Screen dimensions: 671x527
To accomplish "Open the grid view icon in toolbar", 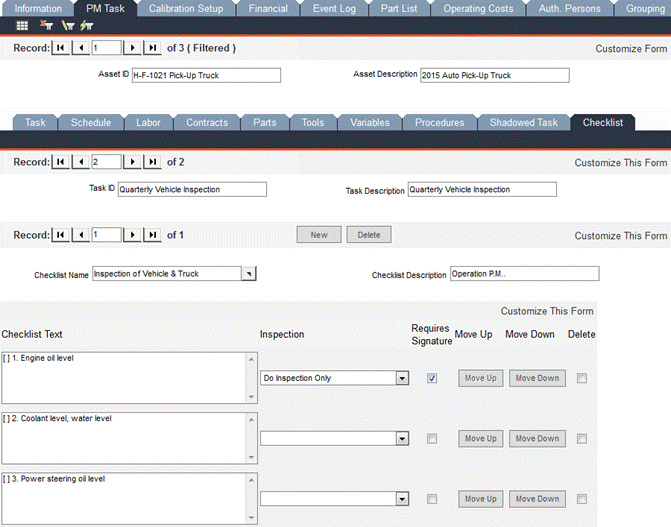I will point(22,25).
